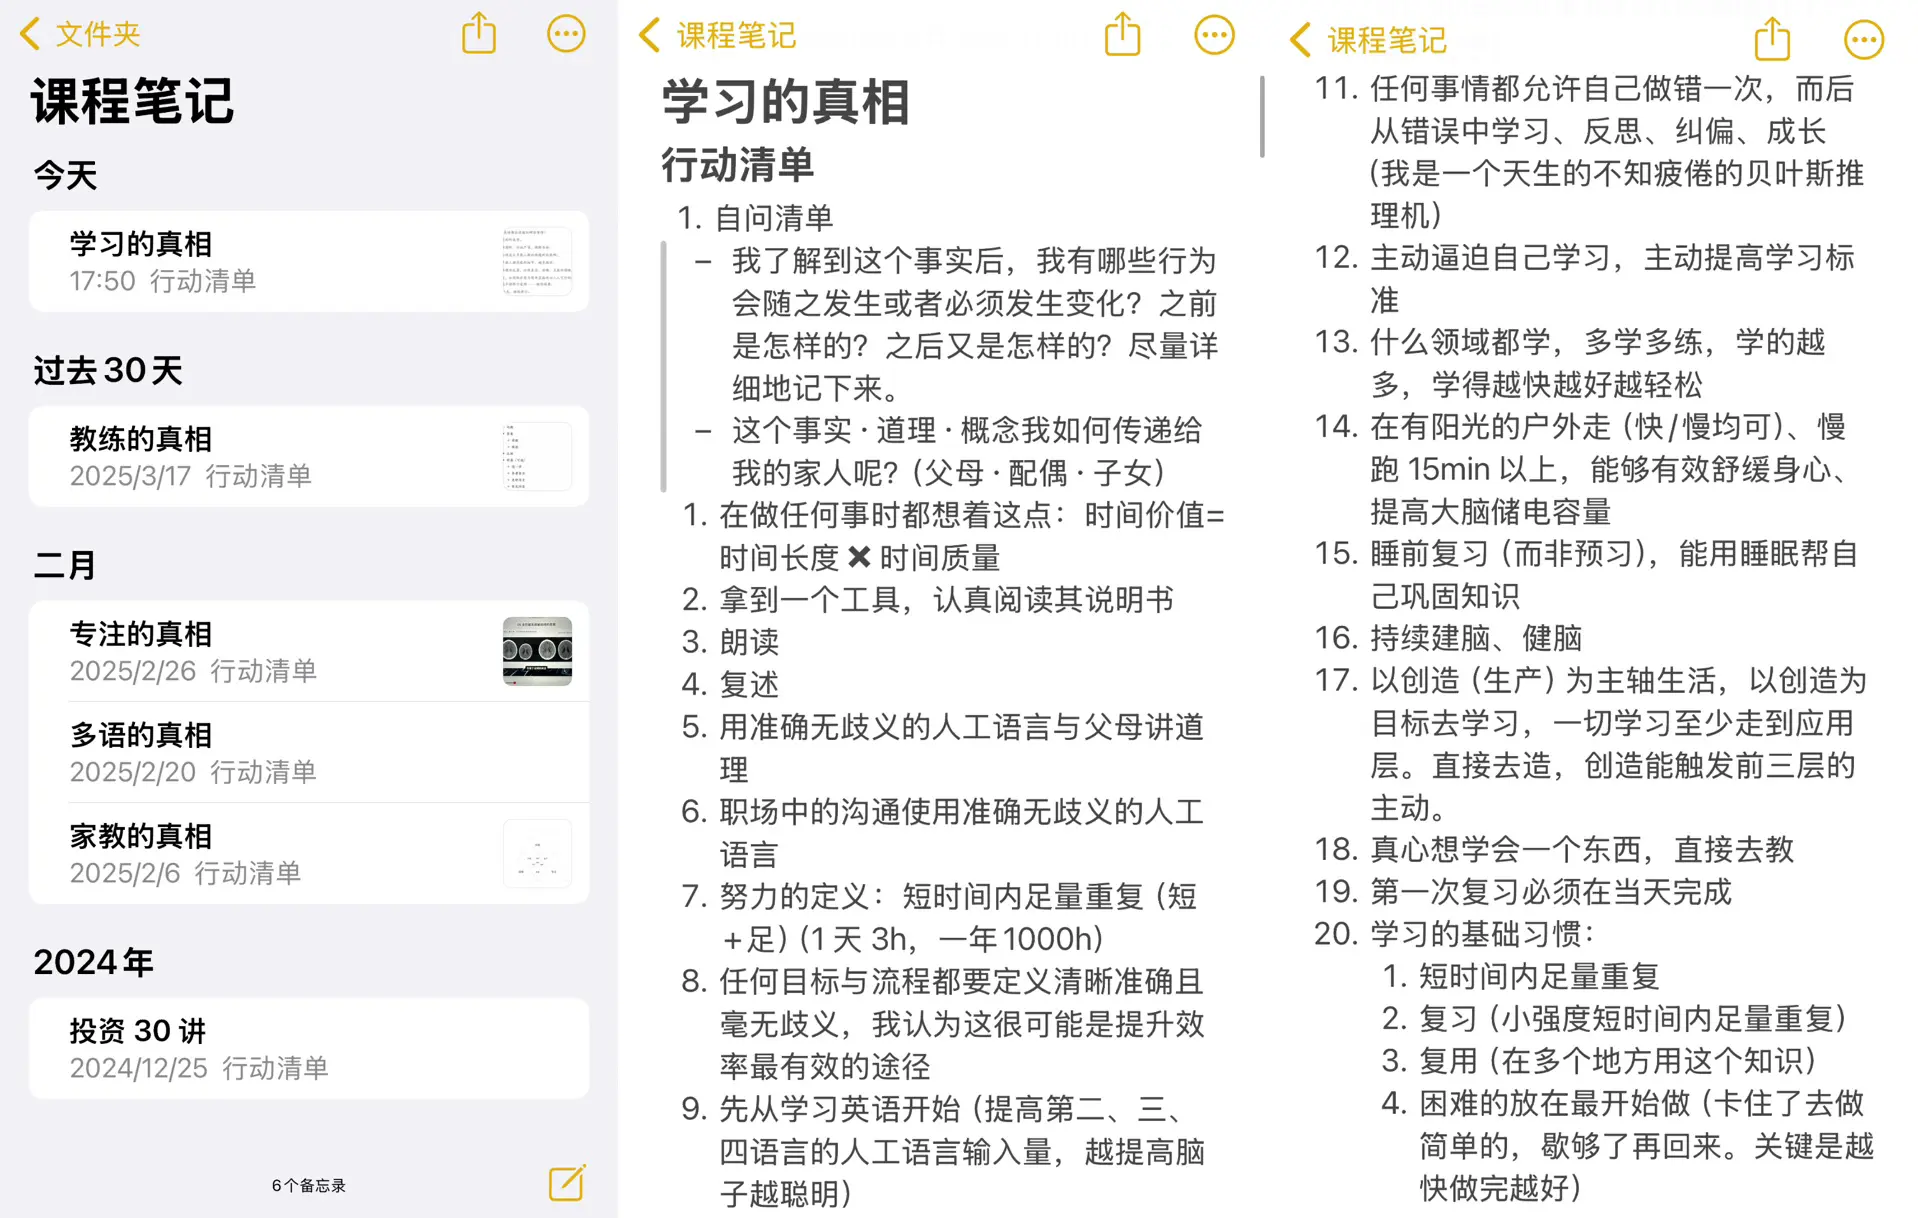Click thumbnail preview of 教练的真相 note
Screen dimensions: 1918x1218
click(x=537, y=457)
